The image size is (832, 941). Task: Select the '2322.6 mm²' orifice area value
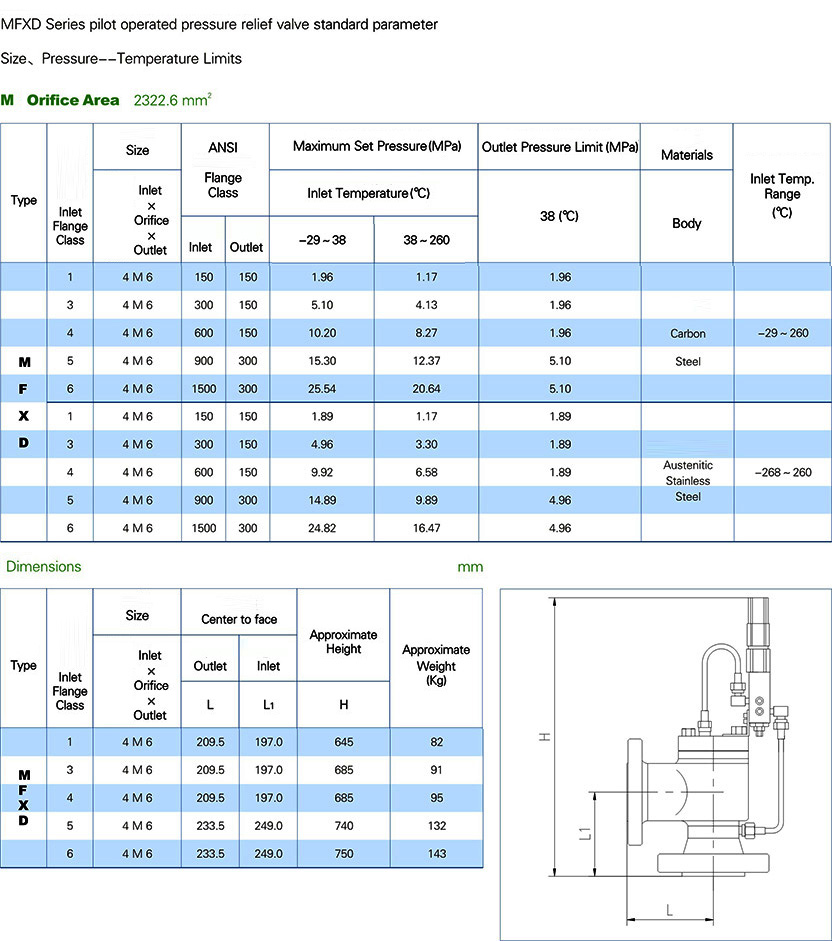click(x=172, y=100)
